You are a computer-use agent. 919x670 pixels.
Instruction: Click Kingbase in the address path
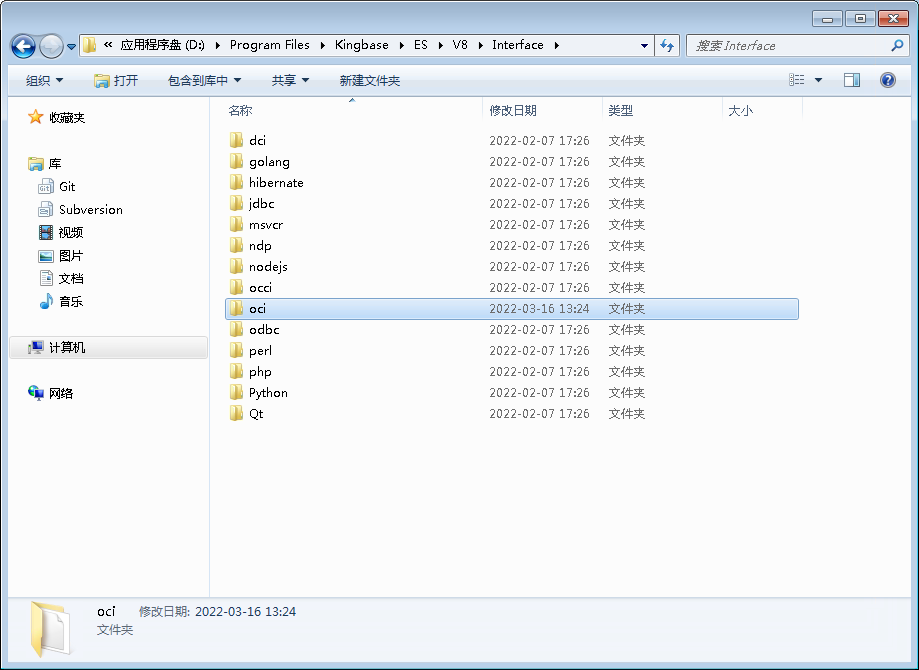[362, 45]
